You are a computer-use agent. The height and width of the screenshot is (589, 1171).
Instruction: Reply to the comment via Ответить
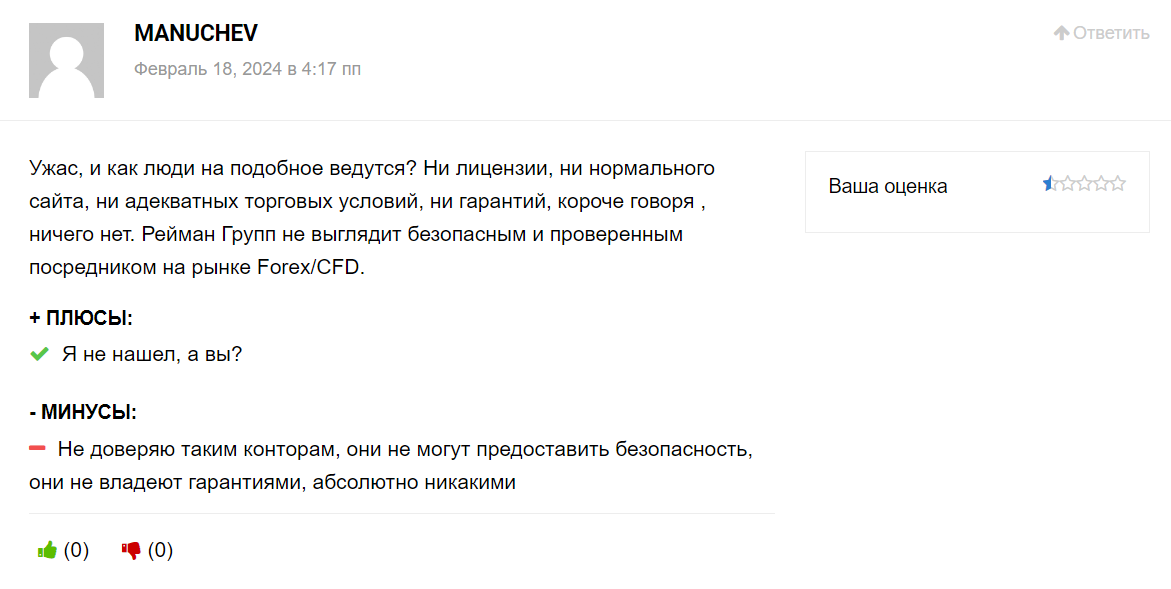(1111, 33)
